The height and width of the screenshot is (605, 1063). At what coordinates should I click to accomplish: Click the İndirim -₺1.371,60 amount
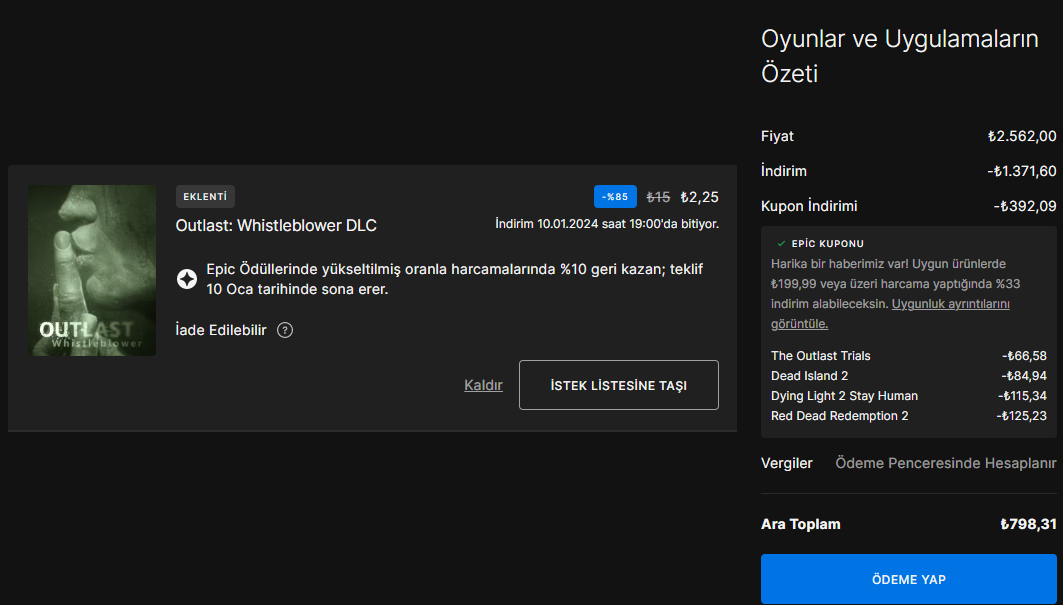pos(1022,171)
